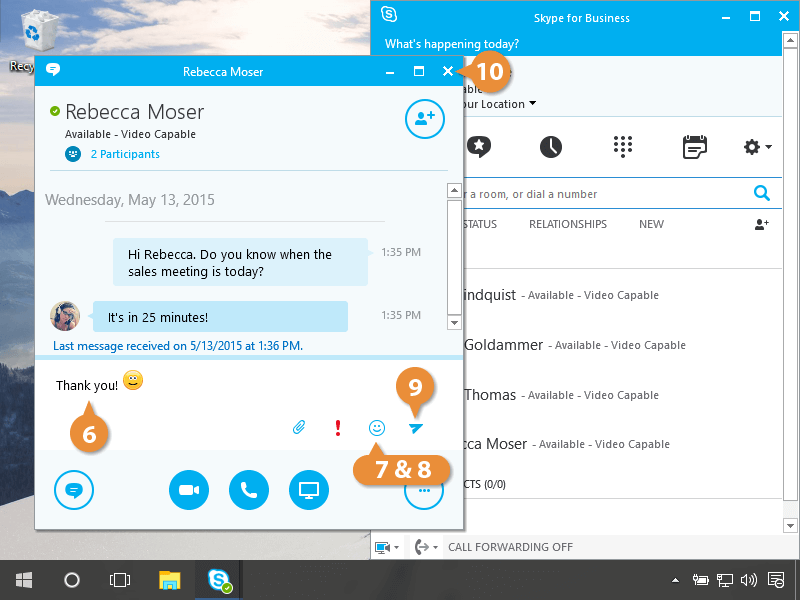The image size is (800, 600).
Task: Open the 2 Participants link
Action: click(x=124, y=154)
